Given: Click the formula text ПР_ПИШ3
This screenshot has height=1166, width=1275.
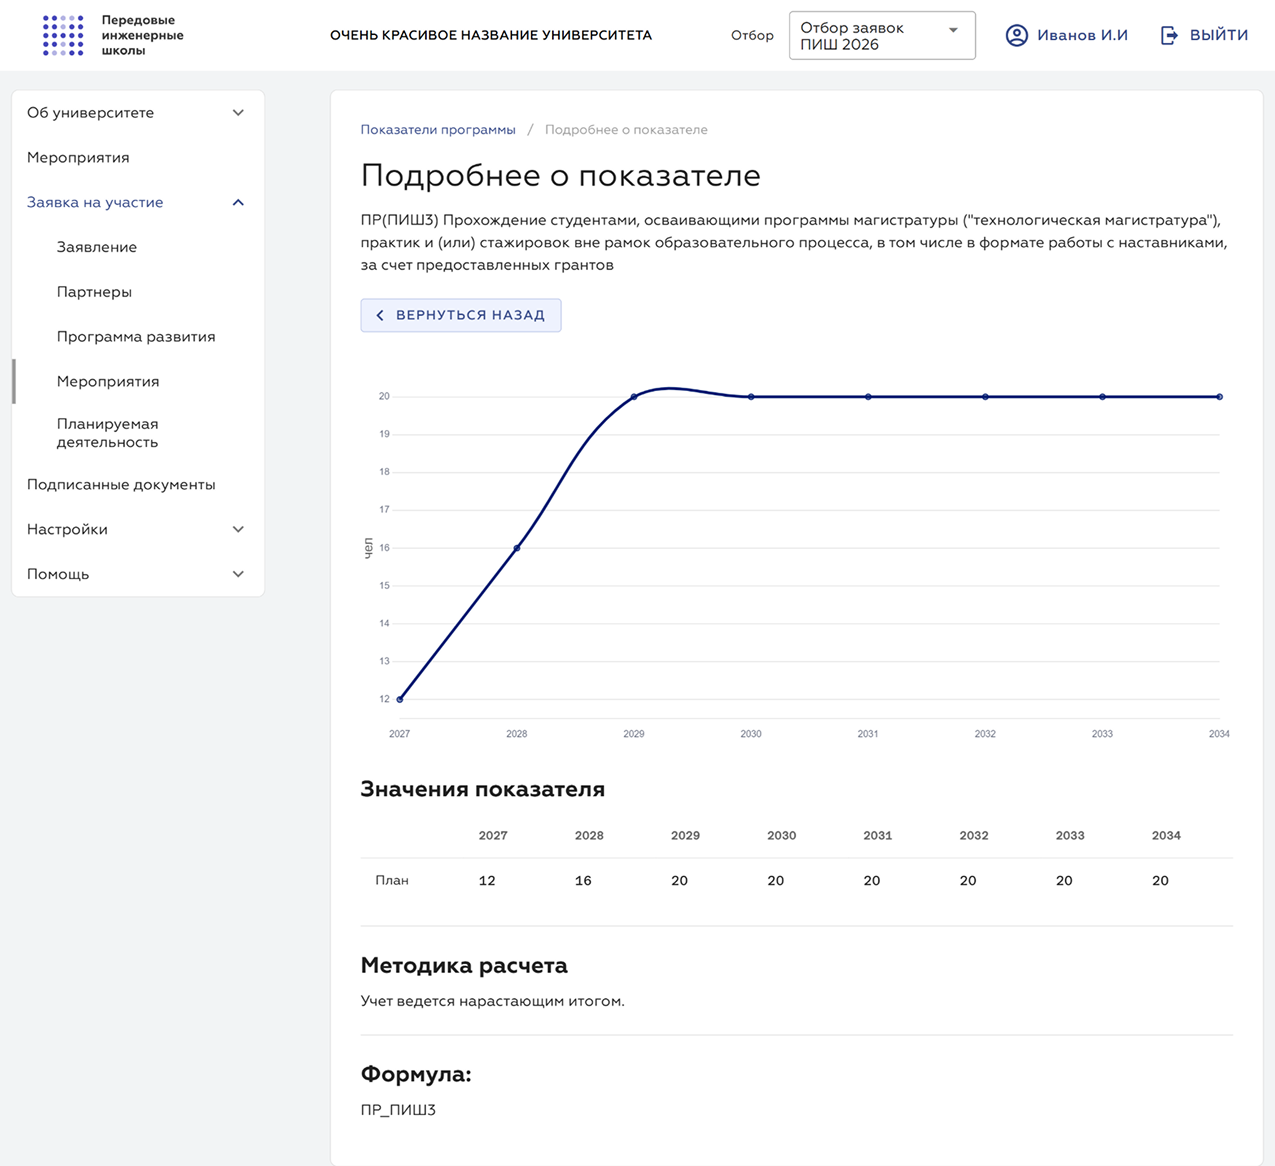Looking at the screenshot, I should pos(398,1110).
